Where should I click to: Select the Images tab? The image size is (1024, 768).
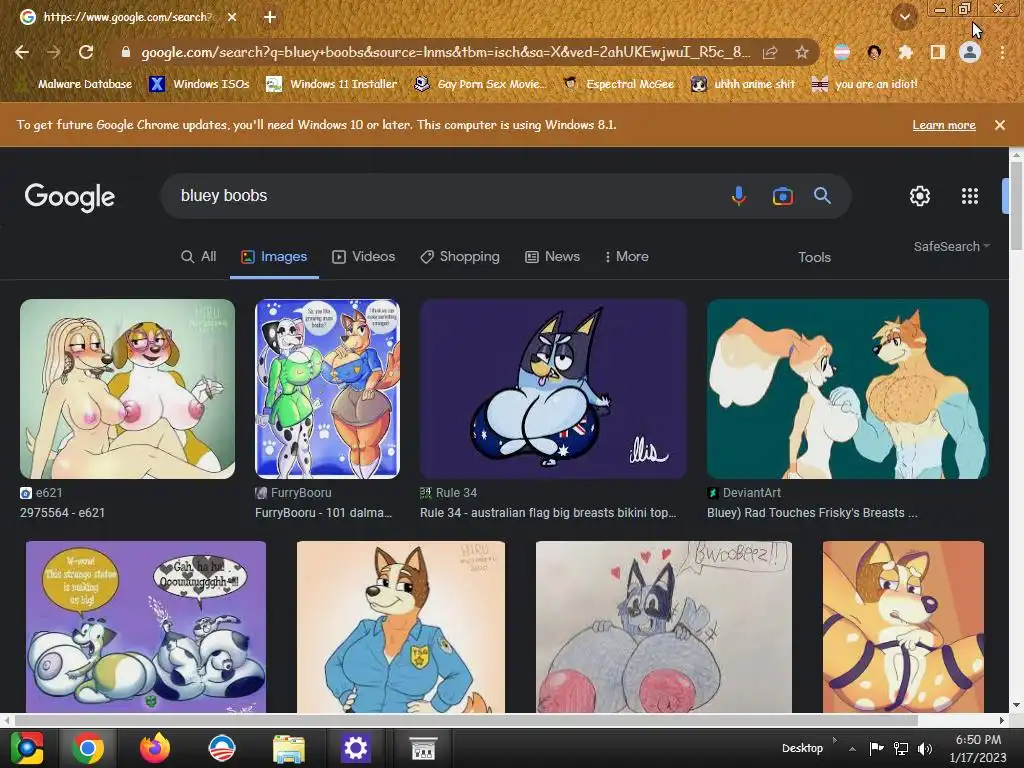pos(274,257)
